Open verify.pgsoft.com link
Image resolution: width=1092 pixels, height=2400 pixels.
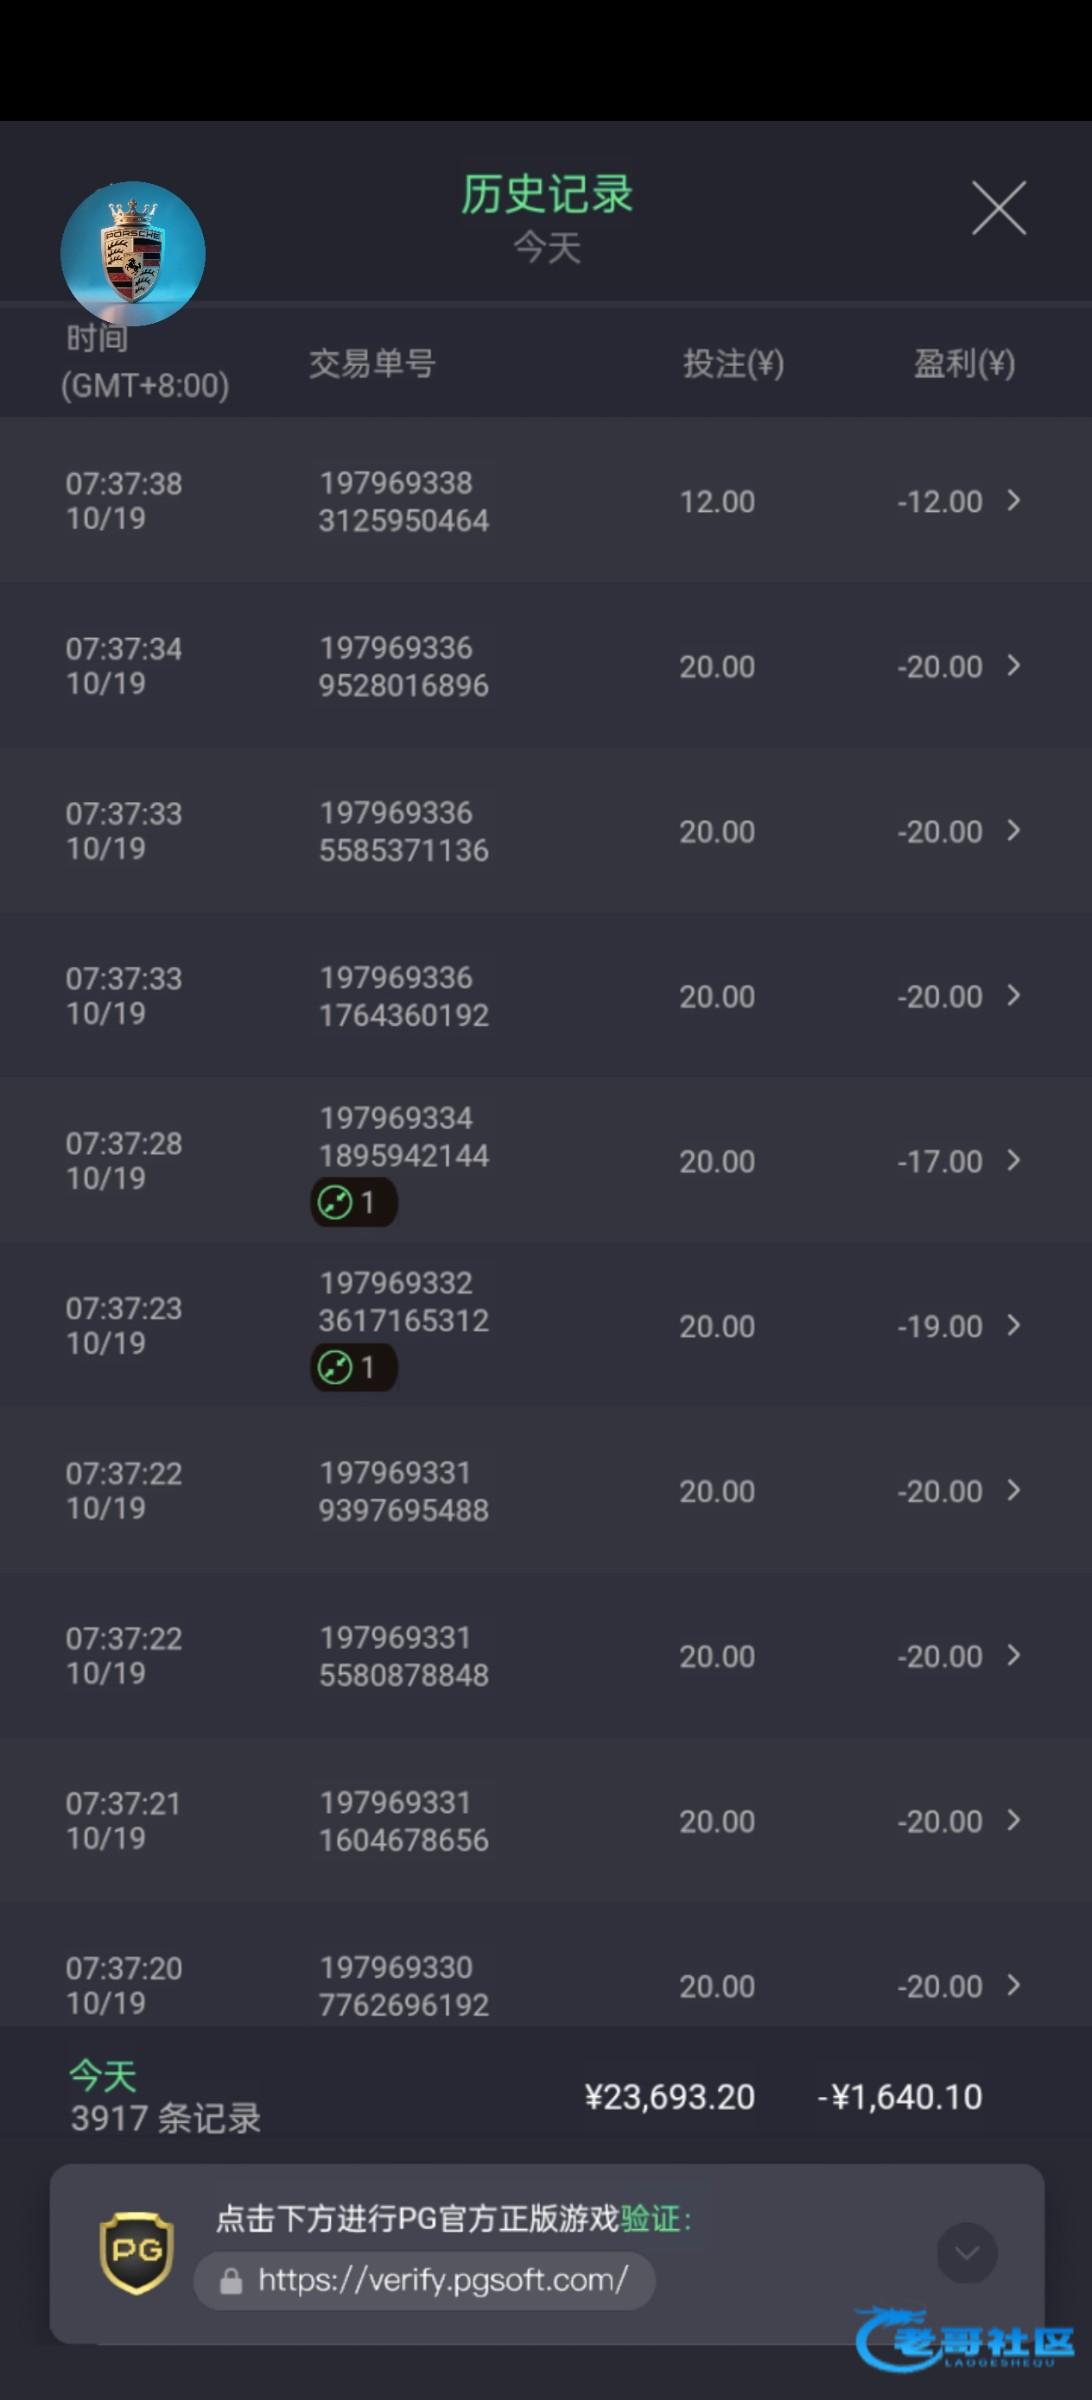click(x=442, y=2280)
